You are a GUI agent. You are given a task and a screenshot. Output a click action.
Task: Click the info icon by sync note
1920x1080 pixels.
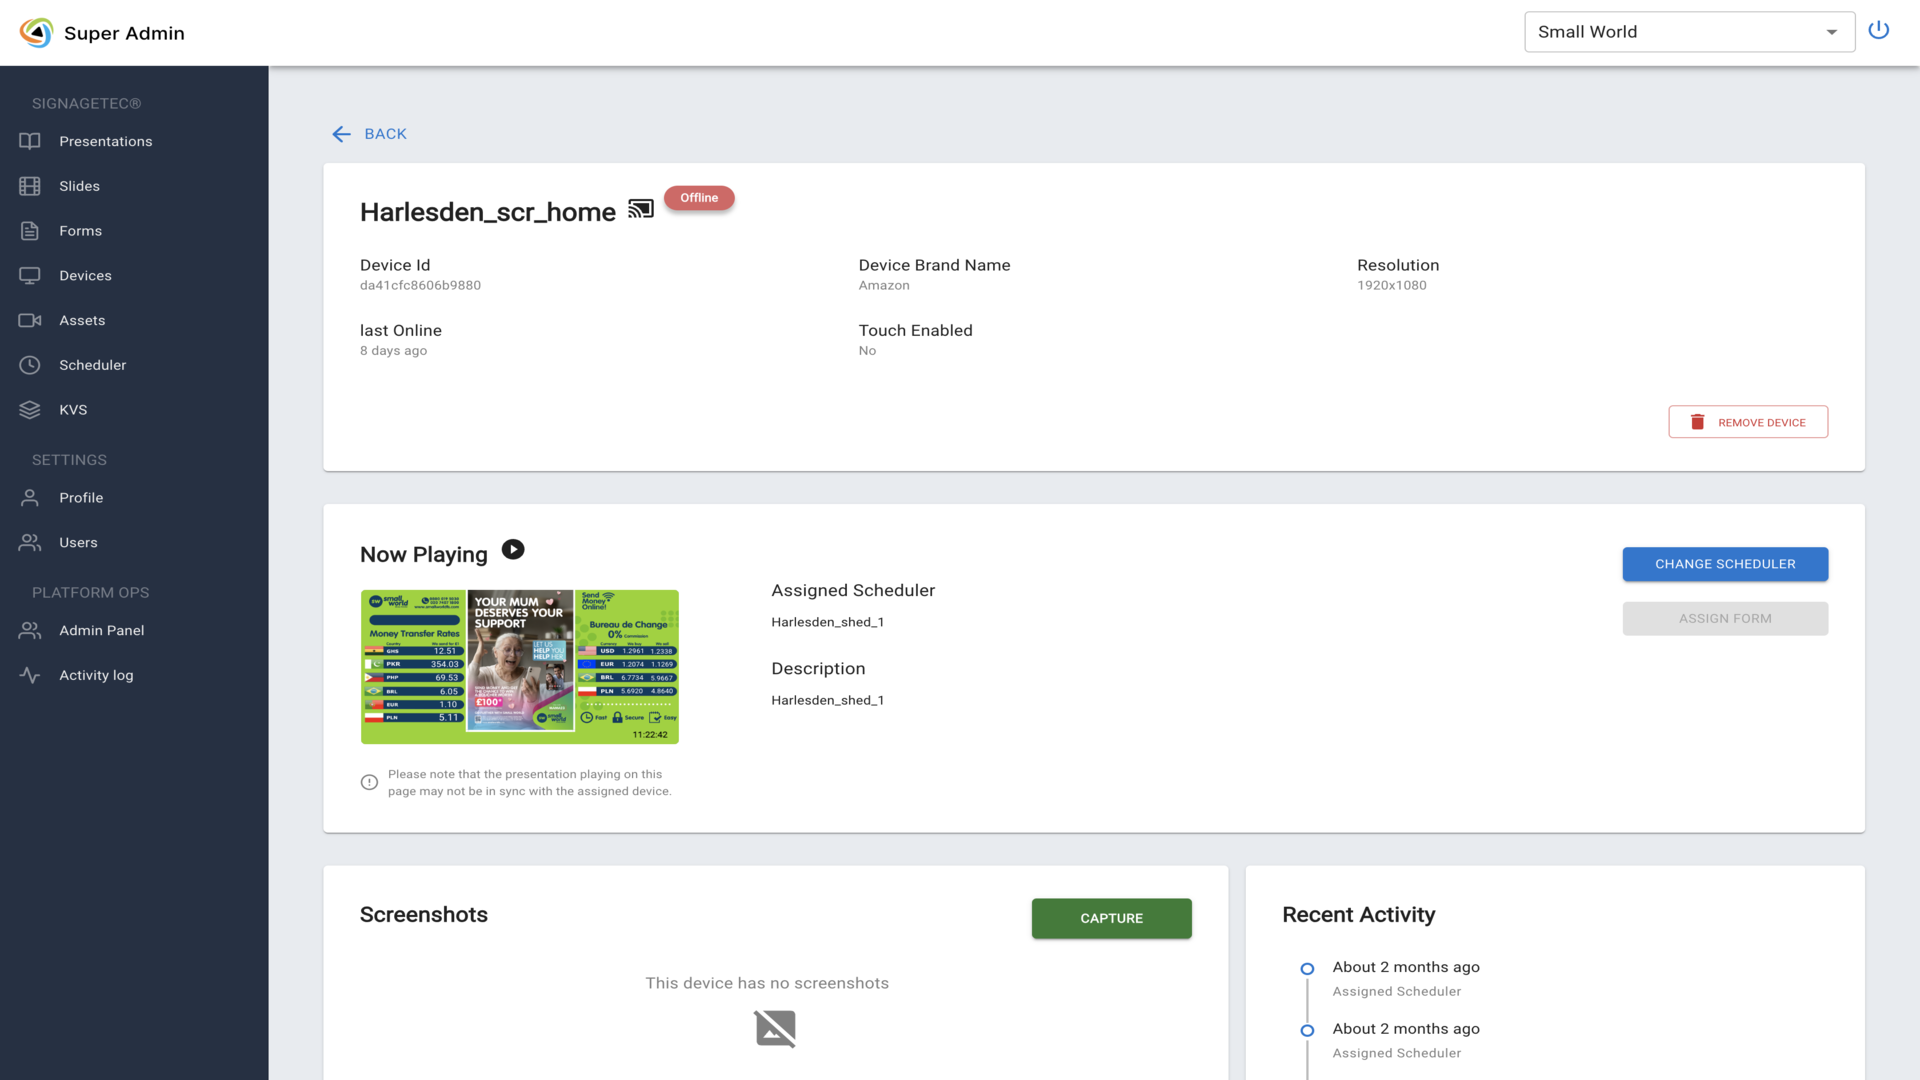[369, 782]
